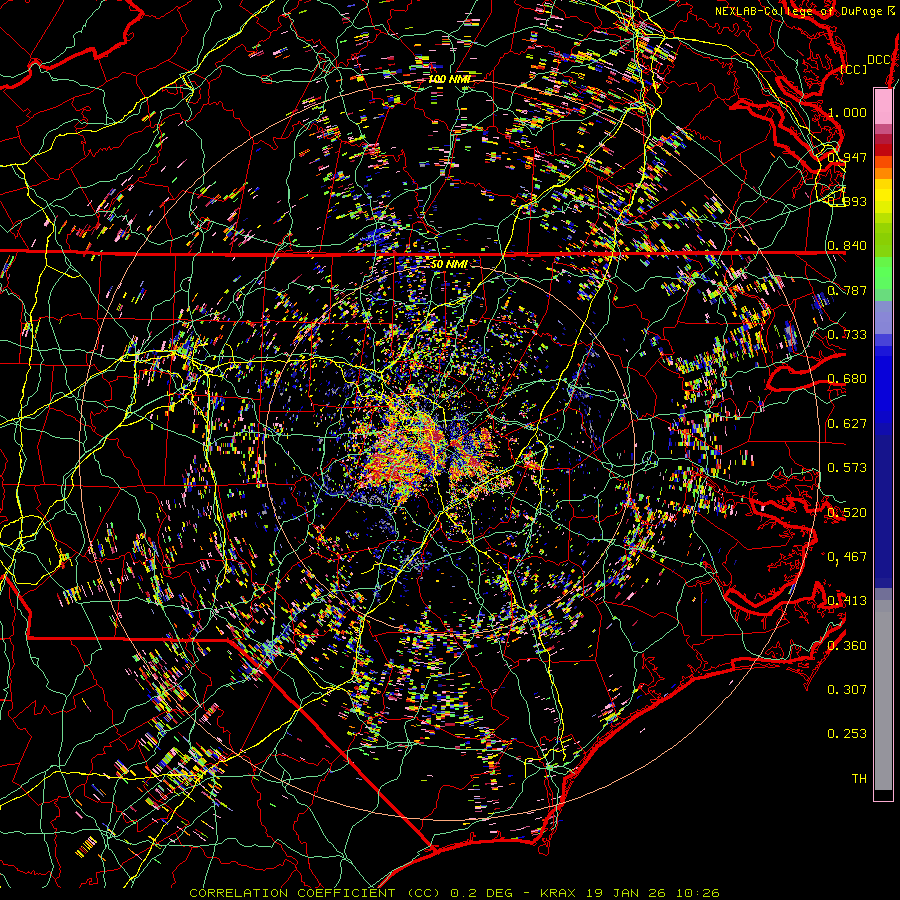900x900 pixels.
Task: Click the 0.360 scale value
Action: 847,645
